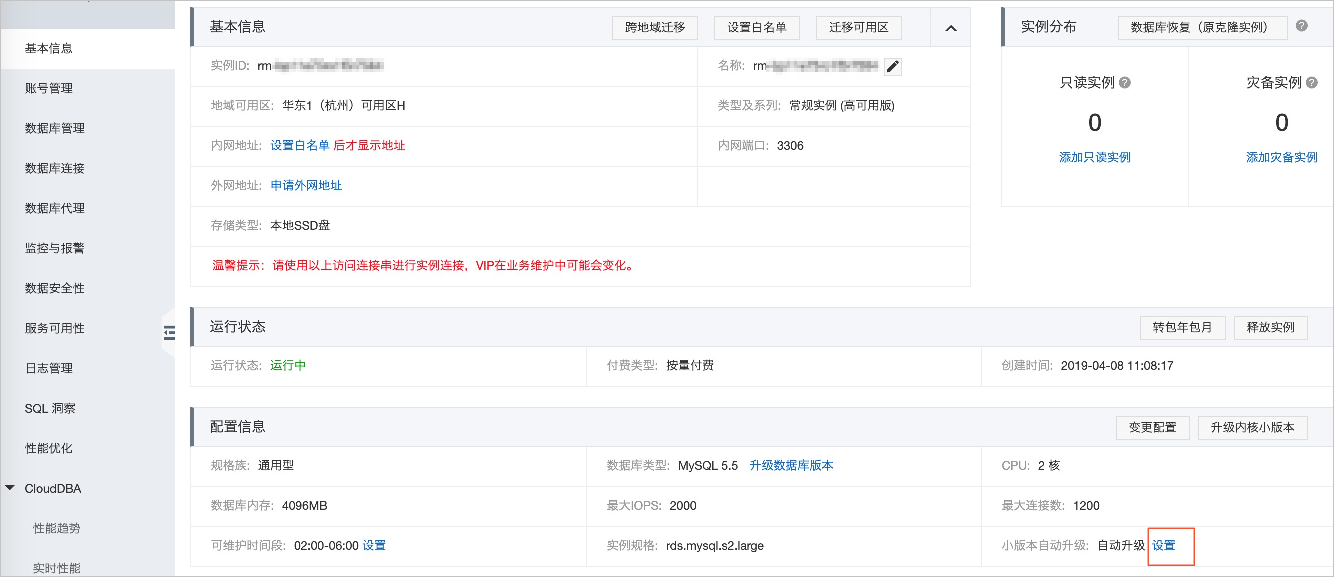
Task: Open 数据安全性 in the sidebar
Action: coord(55,288)
